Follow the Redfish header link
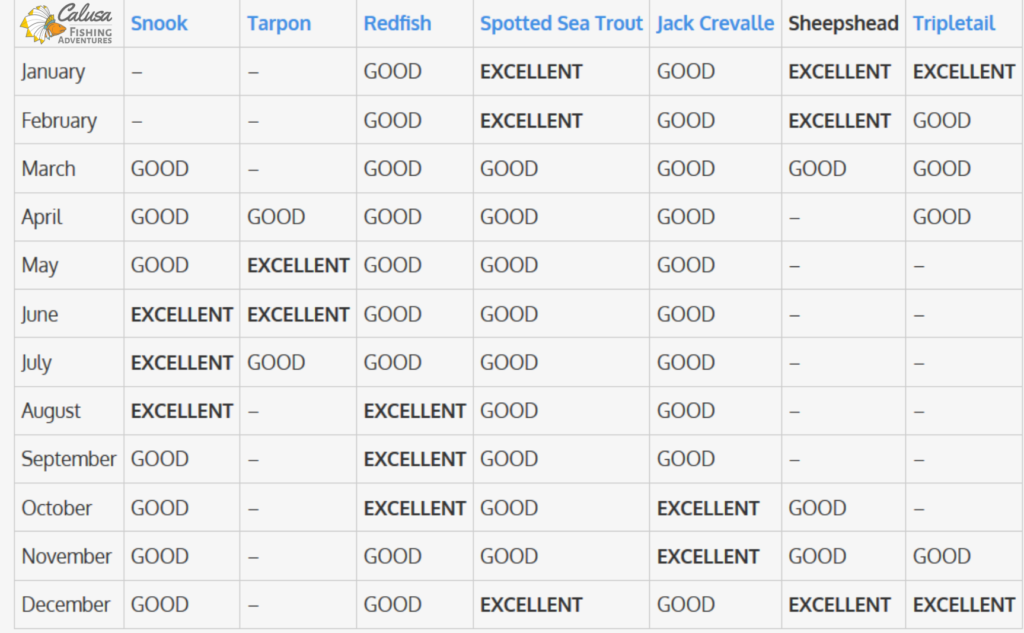Screen dimensions: 1024x633 click(x=397, y=24)
